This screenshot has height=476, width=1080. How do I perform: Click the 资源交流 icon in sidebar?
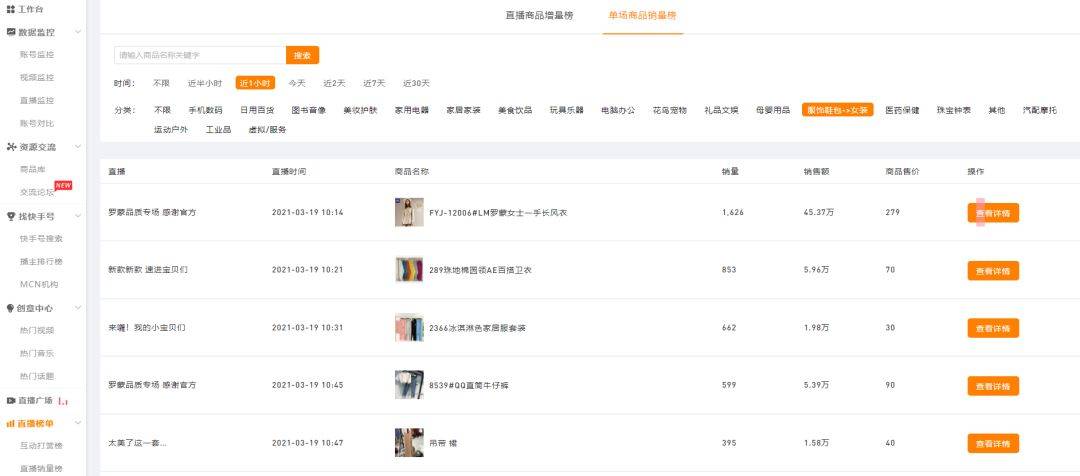11,147
